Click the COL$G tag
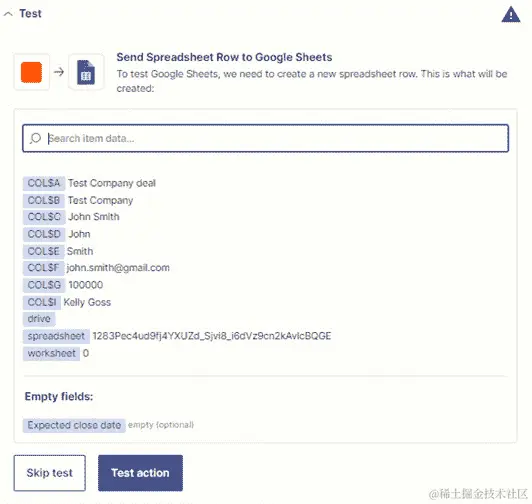This screenshot has height=504, width=532. pos(44,285)
